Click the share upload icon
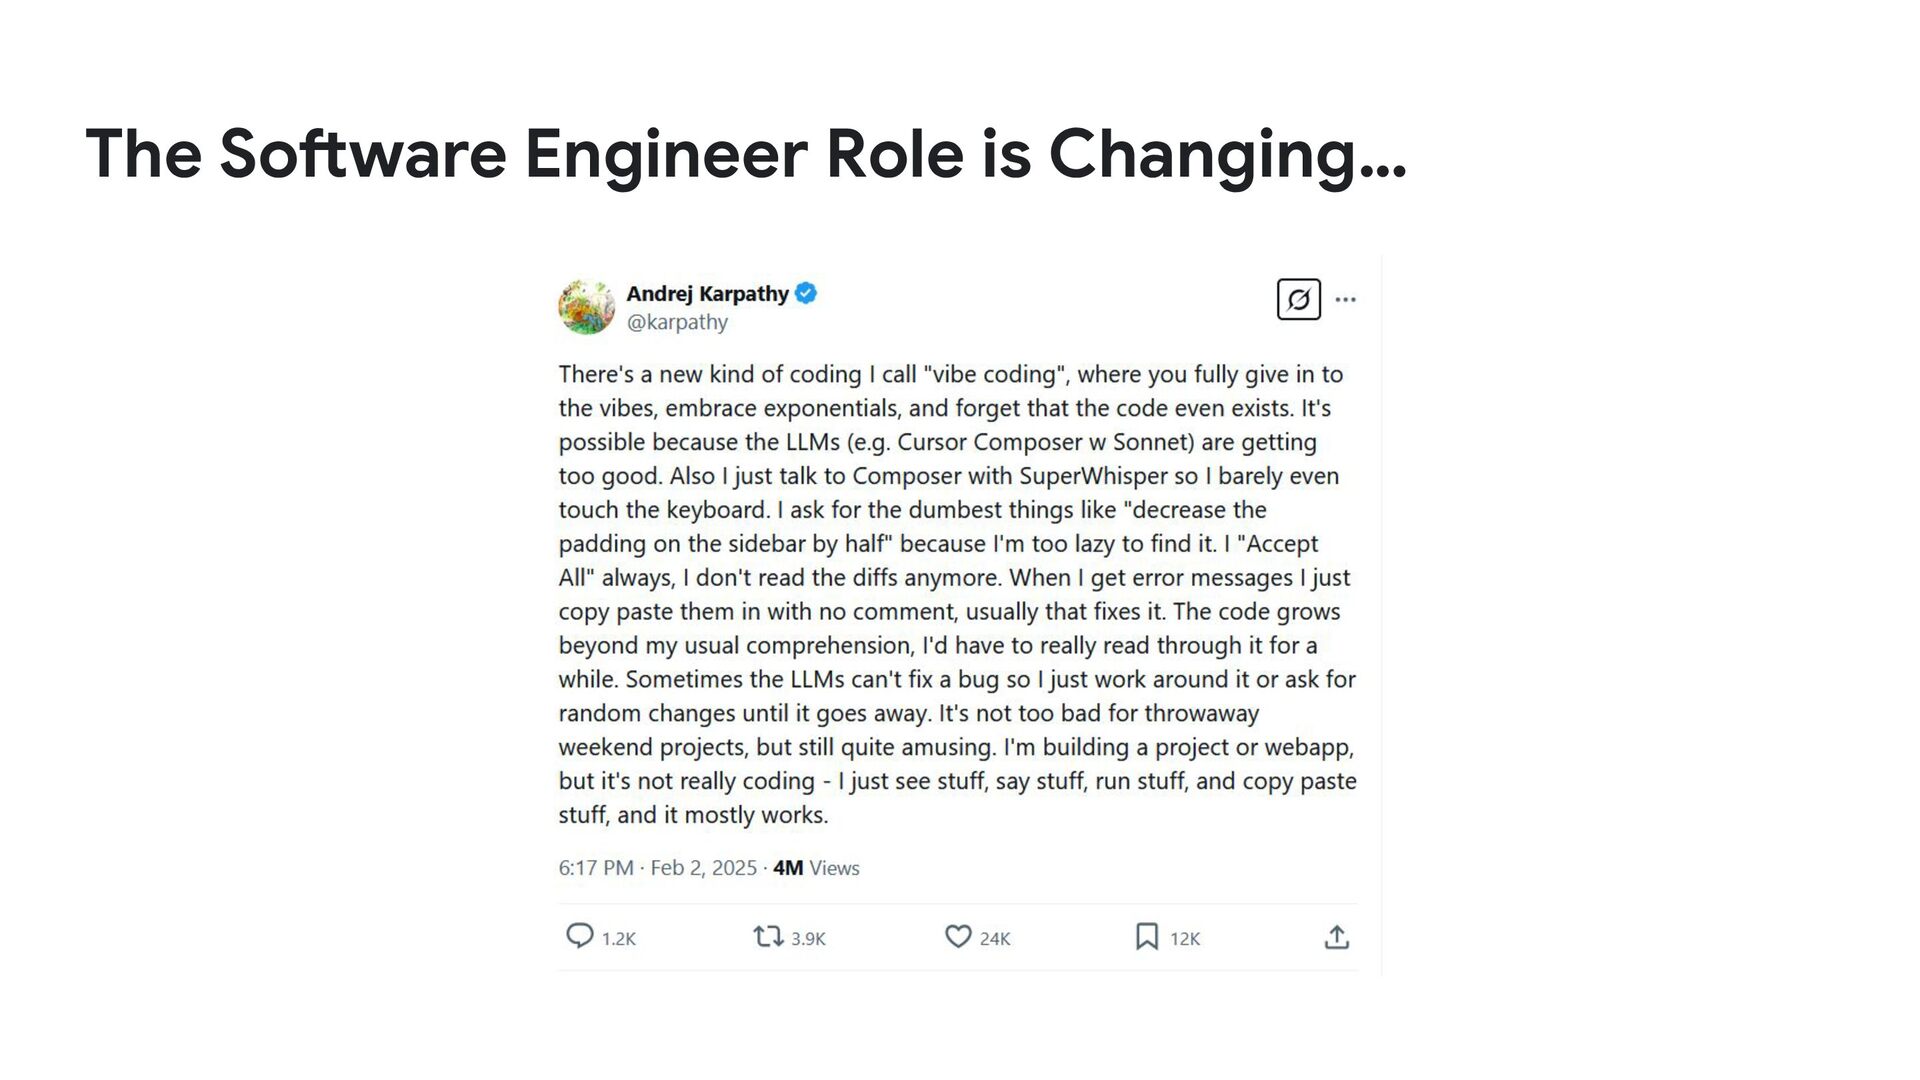Screen dimensions: 1920x1080 click(x=1336, y=937)
